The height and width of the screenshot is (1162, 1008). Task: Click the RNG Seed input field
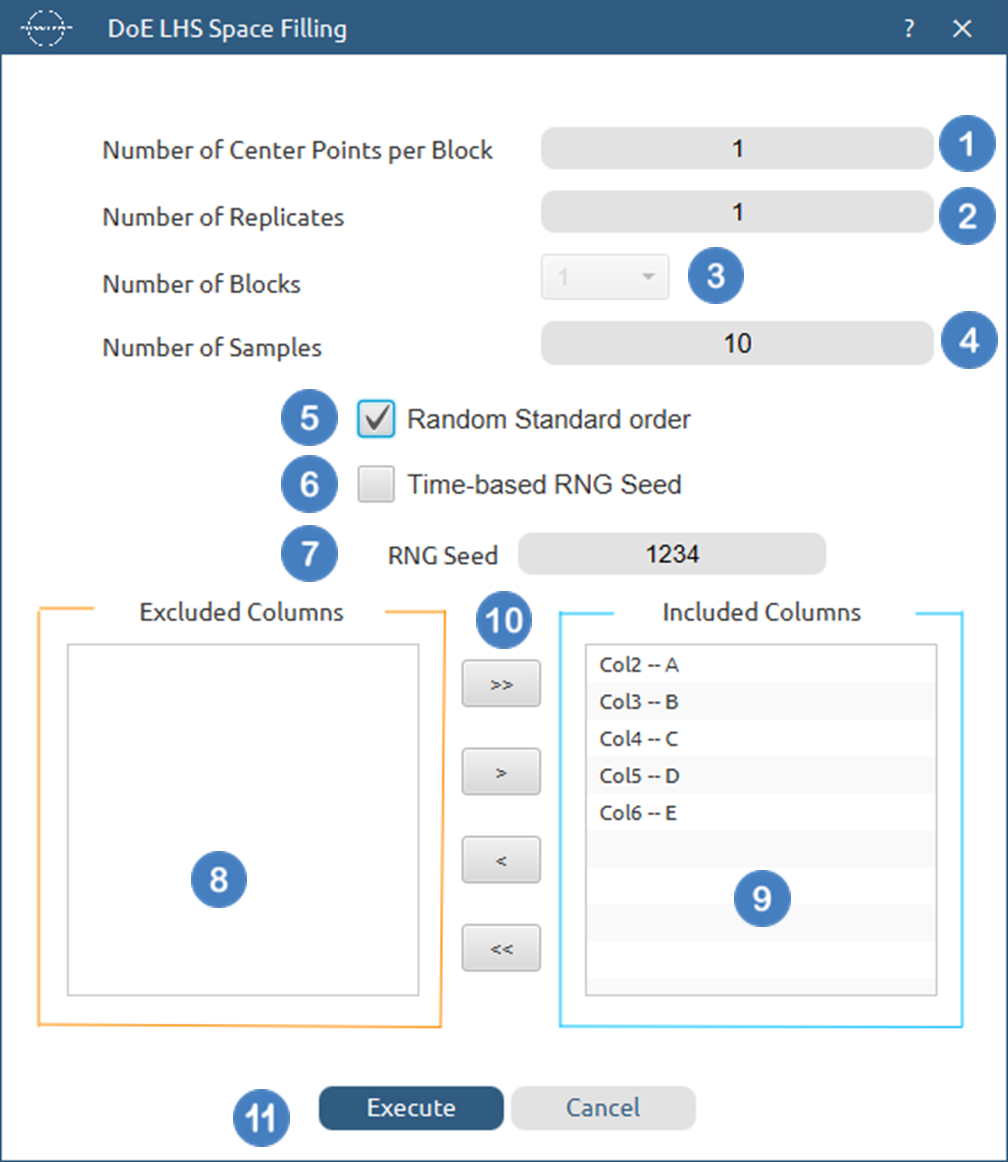pos(672,553)
